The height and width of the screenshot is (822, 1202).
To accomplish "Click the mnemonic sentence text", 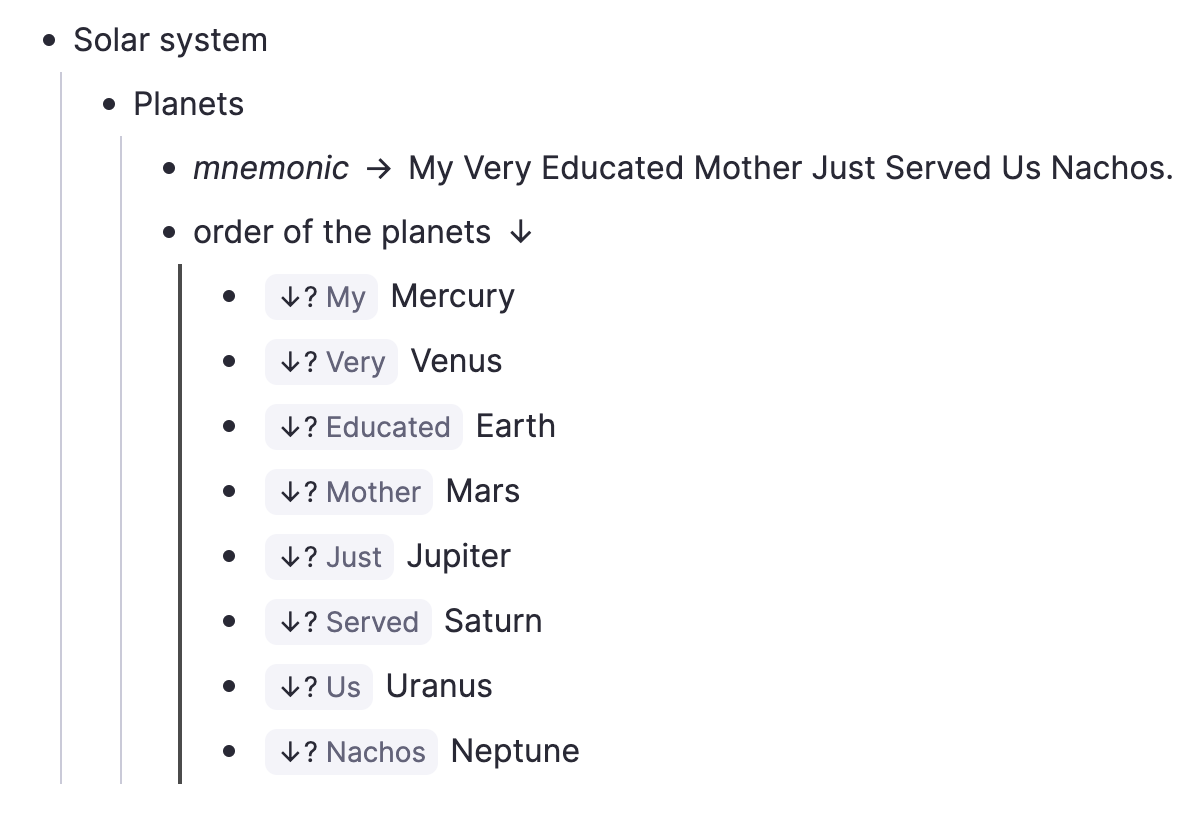I will coord(790,169).
